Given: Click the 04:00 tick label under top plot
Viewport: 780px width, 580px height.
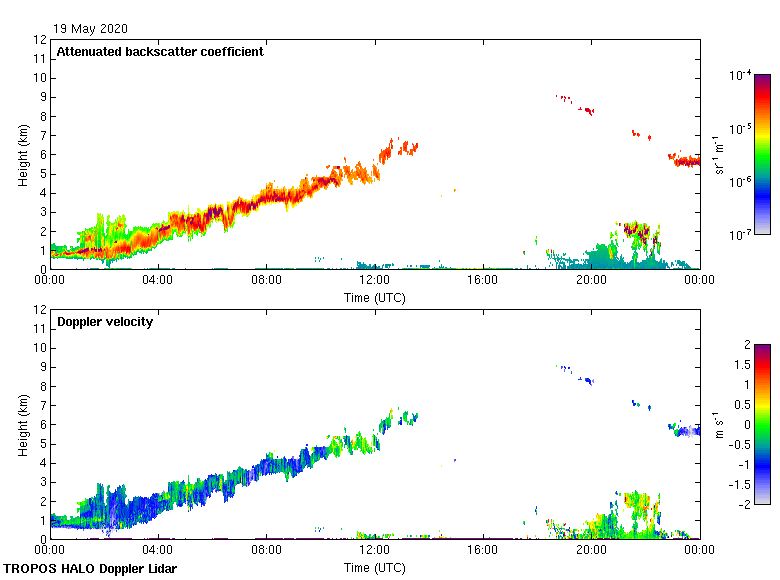Looking at the screenshot, I should pos(158,281).
